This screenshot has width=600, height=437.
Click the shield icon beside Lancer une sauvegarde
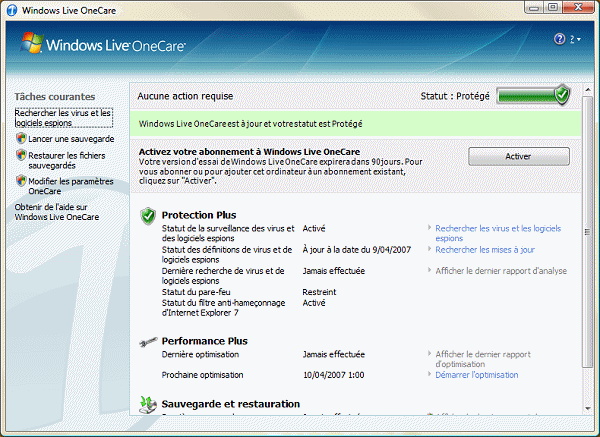[x=21, y=139]
